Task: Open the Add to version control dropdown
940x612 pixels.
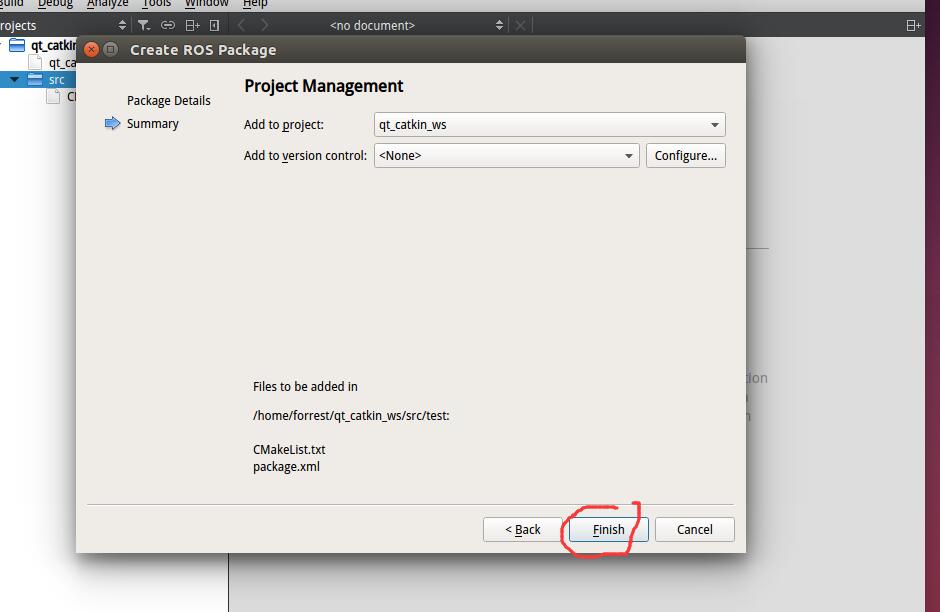Action: pos(507,155)
